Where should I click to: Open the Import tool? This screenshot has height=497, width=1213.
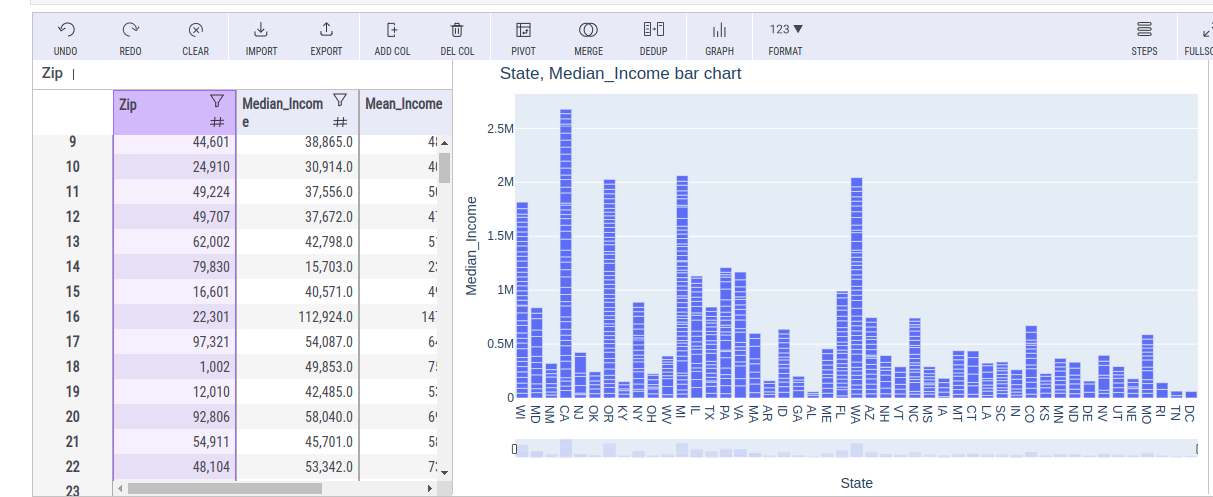[261, 30]
